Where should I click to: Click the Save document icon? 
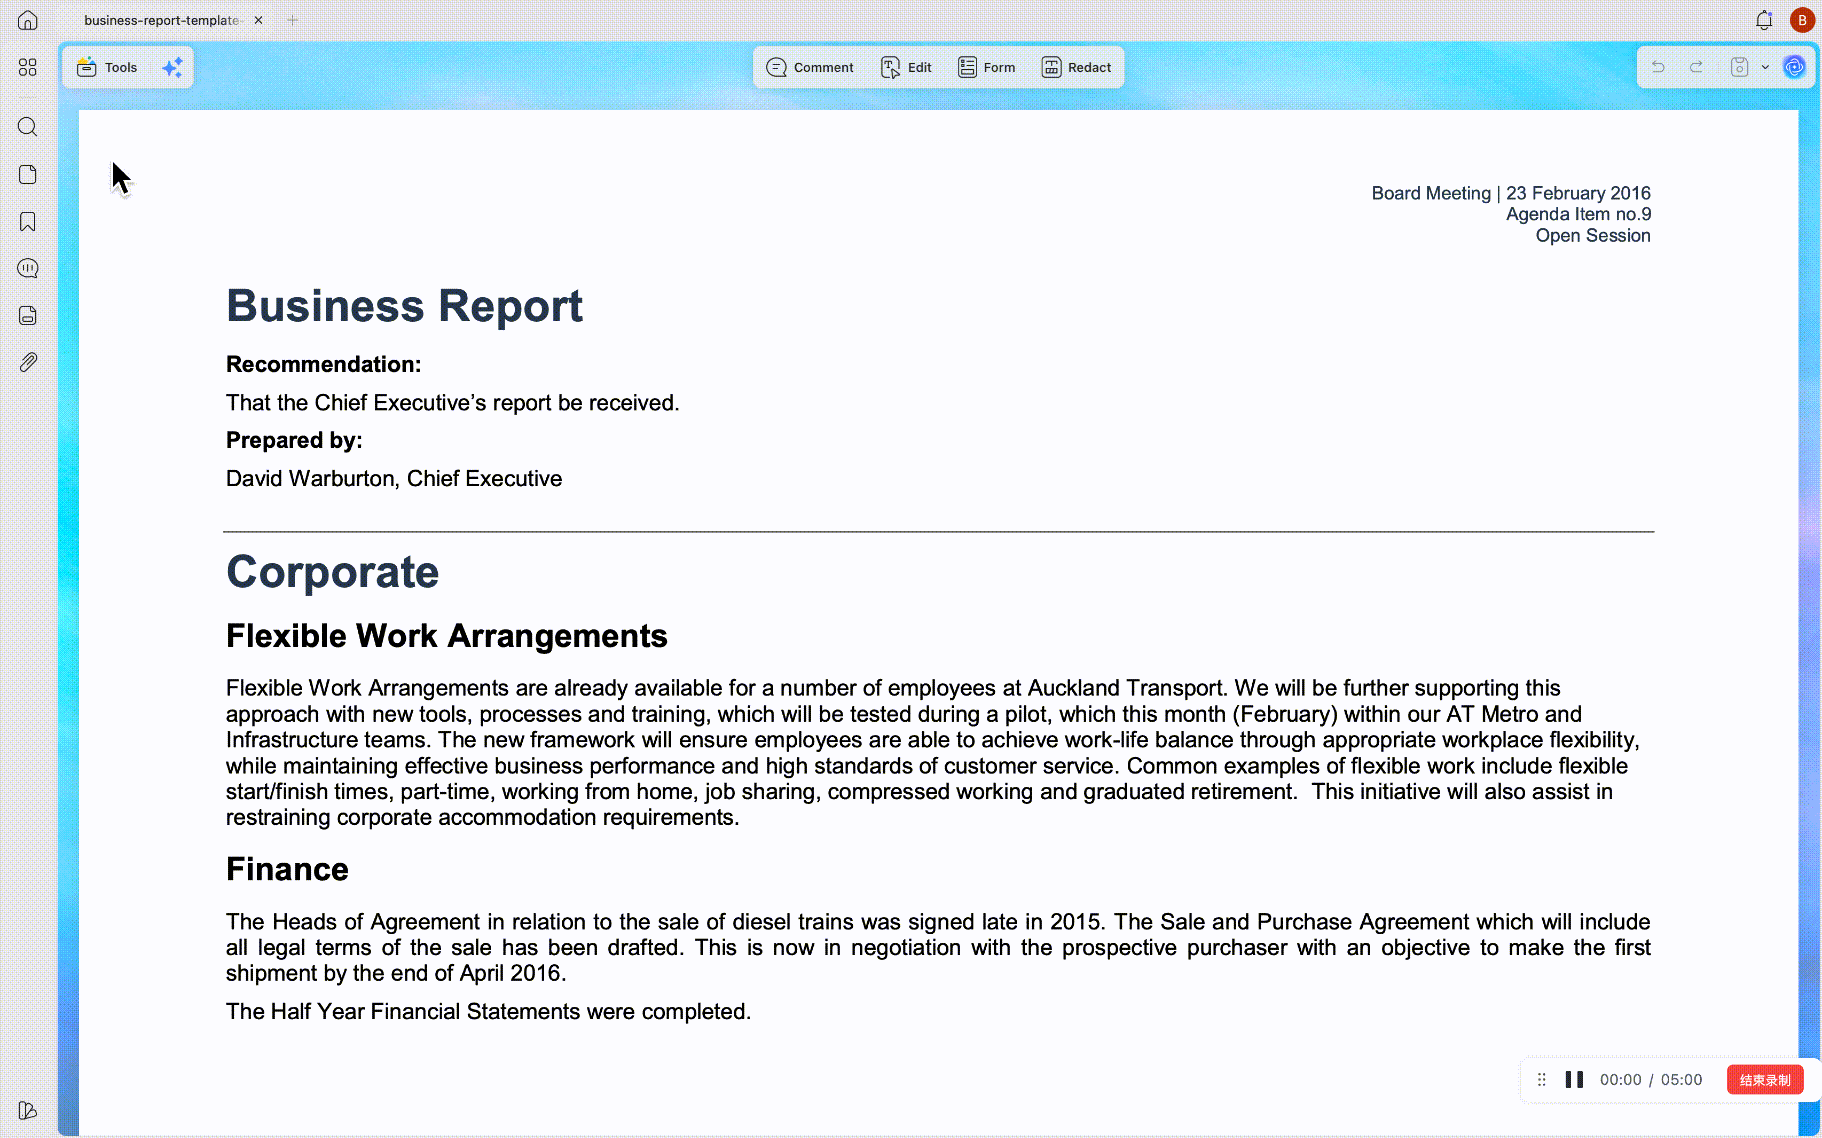(1740, 67)
